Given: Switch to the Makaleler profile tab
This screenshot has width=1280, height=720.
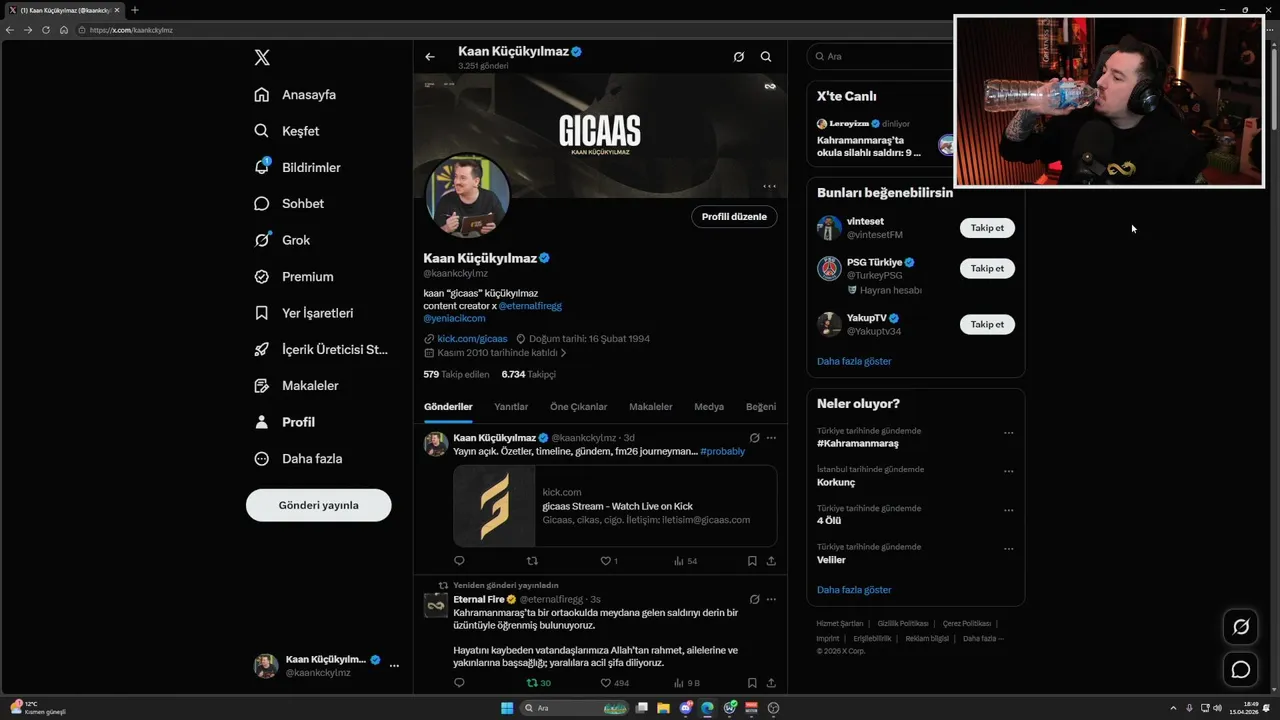Looking at the screenshot, I should tap(651, 407).
